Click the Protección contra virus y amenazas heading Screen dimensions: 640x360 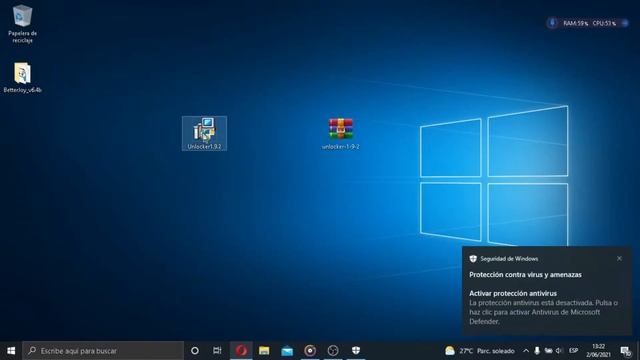pos(525,275)
